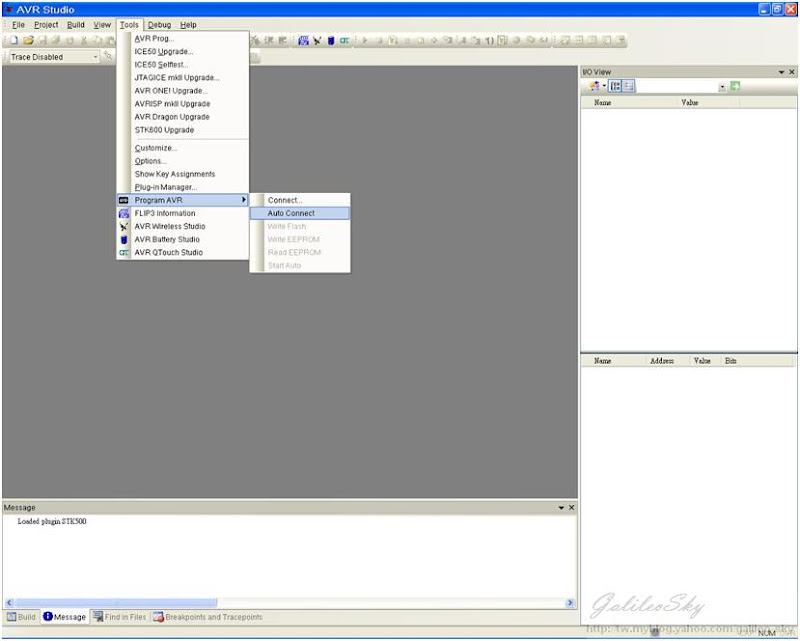Click the Start Debugging toolbar arrow

(365, 40)
